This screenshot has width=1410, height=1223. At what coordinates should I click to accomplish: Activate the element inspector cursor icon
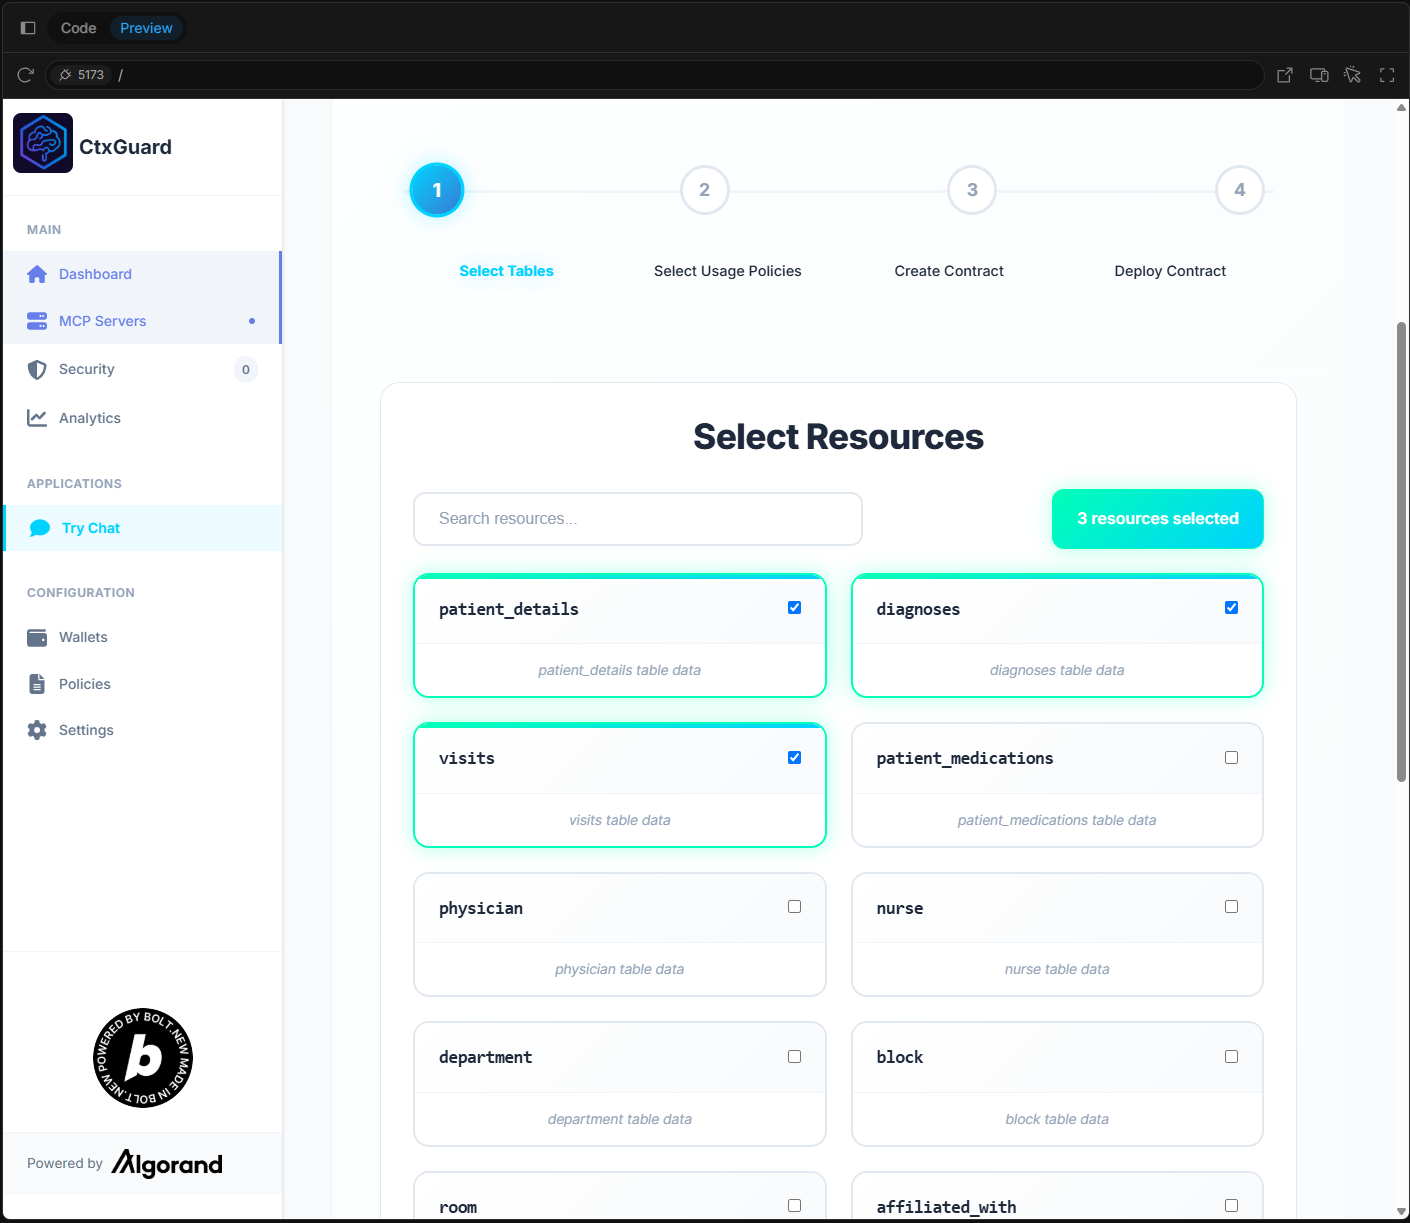tap(1353, 75)
